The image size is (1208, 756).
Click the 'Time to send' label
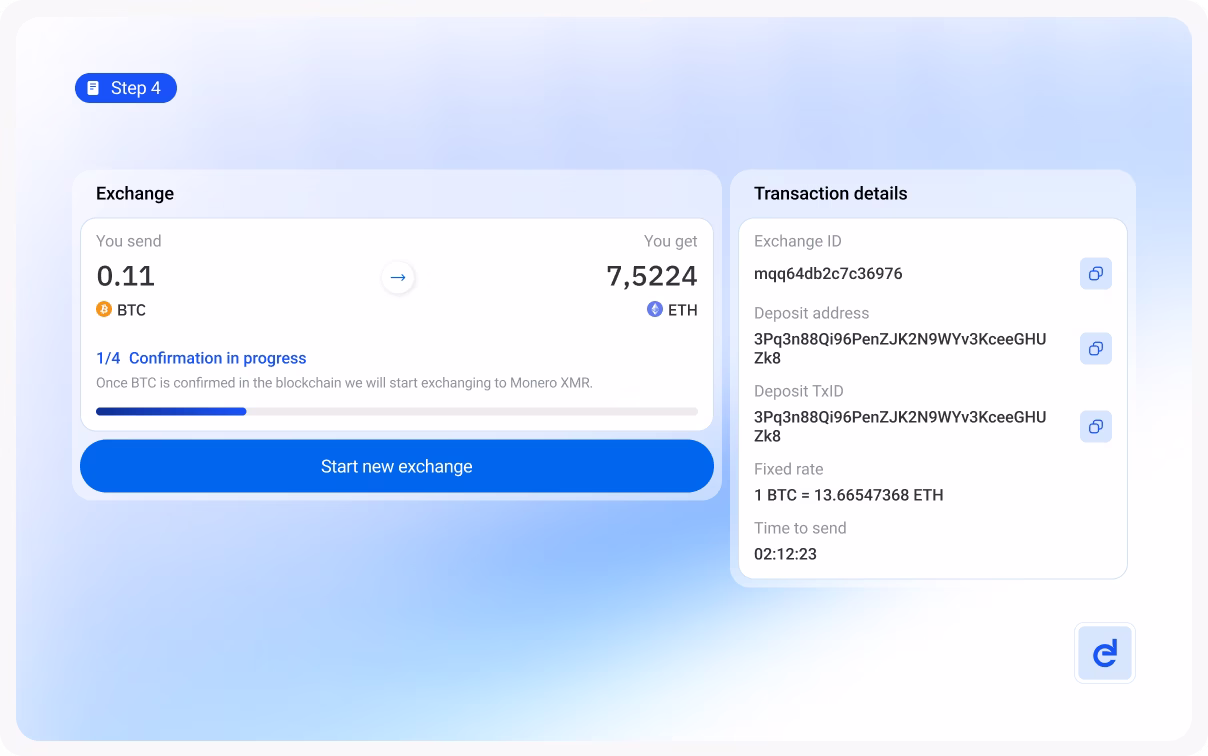pos(800,528)
